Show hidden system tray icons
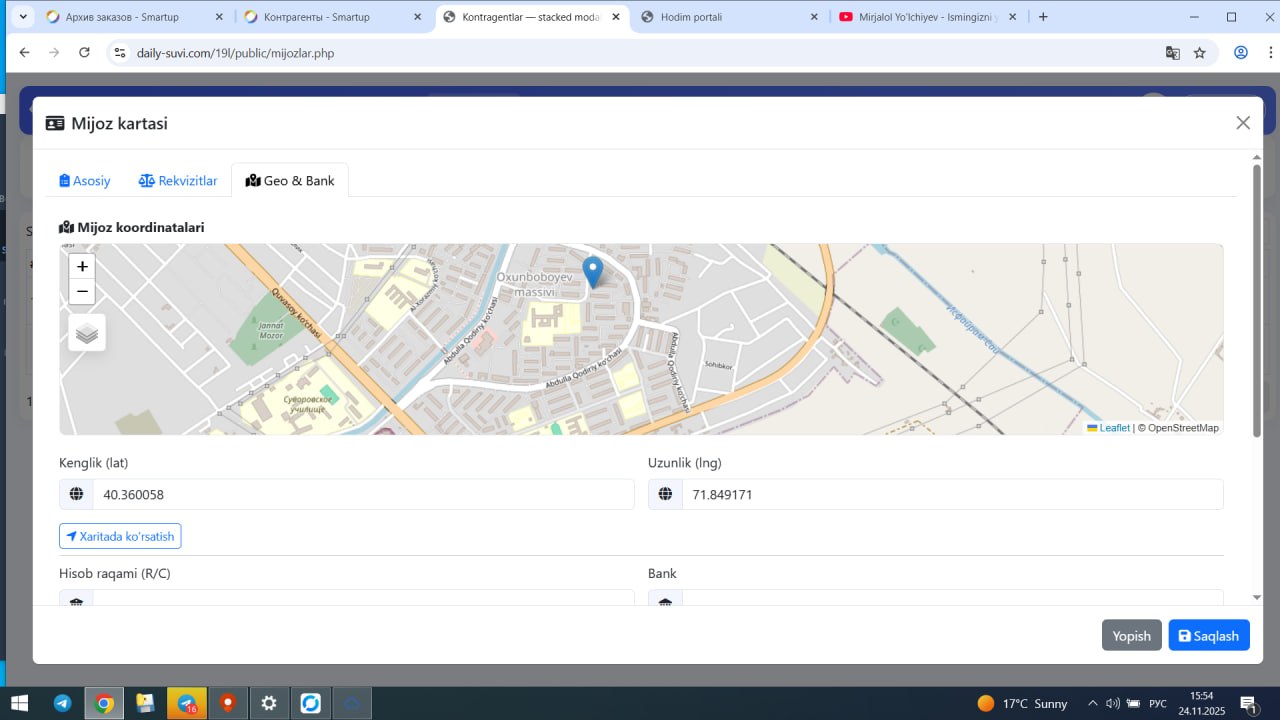The image size is (1280, 720). pyautogui.click(x=1092, y=703)
